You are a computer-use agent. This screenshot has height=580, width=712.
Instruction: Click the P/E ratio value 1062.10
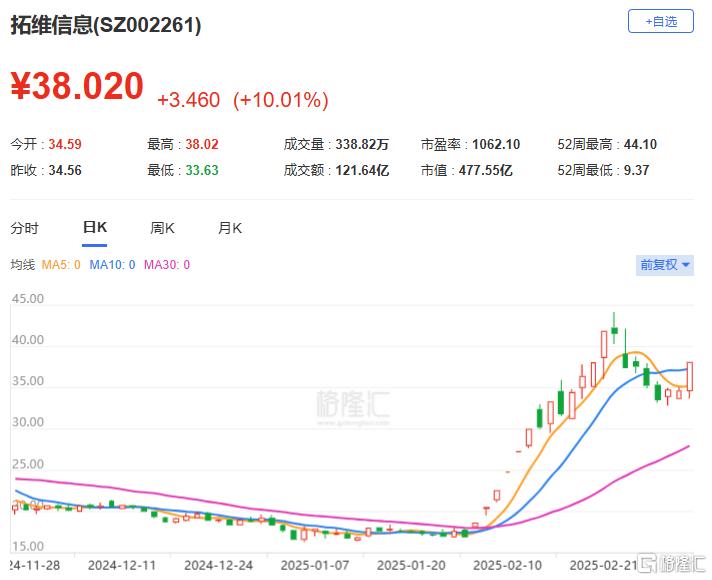pyautogui.click(x=496, y=144)
